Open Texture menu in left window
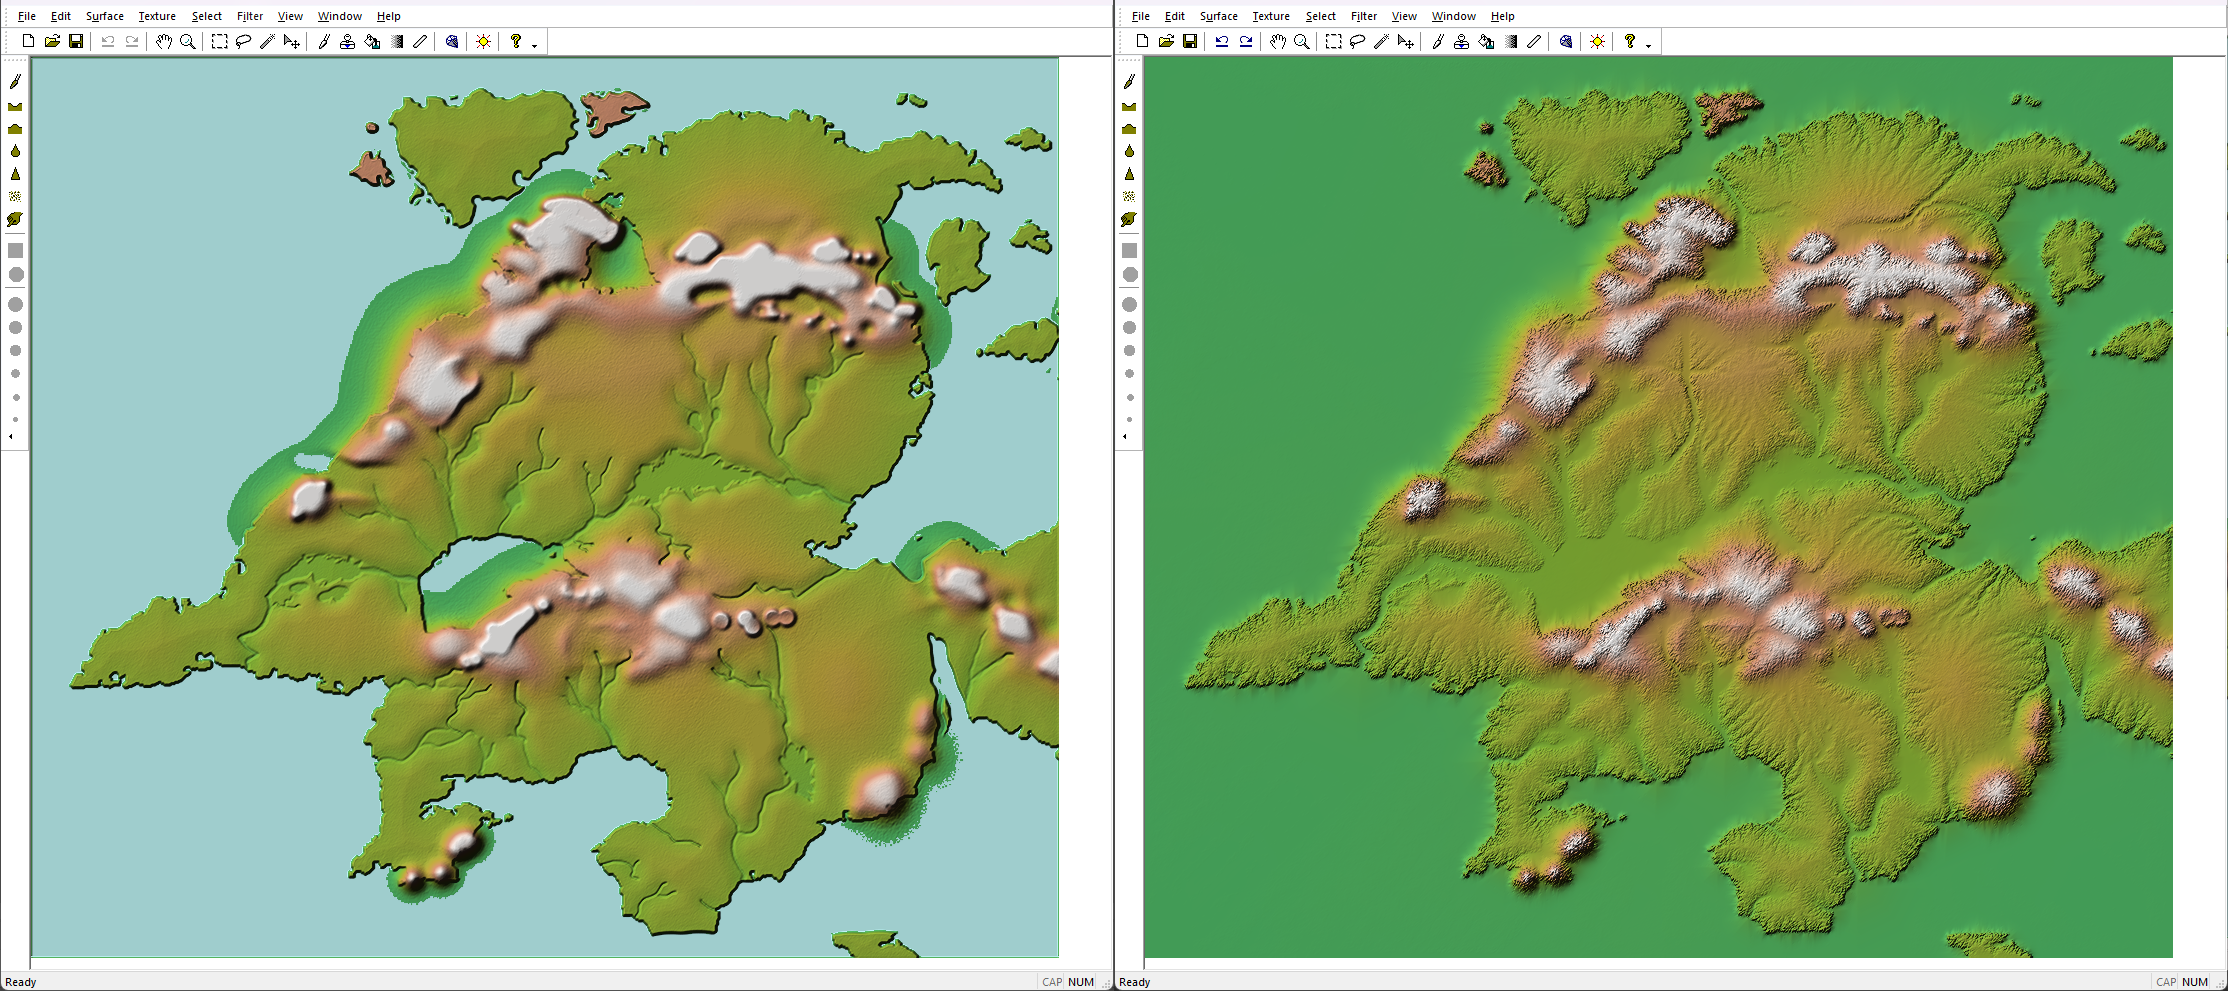2228x991 pixels. [x=157, y=16]
